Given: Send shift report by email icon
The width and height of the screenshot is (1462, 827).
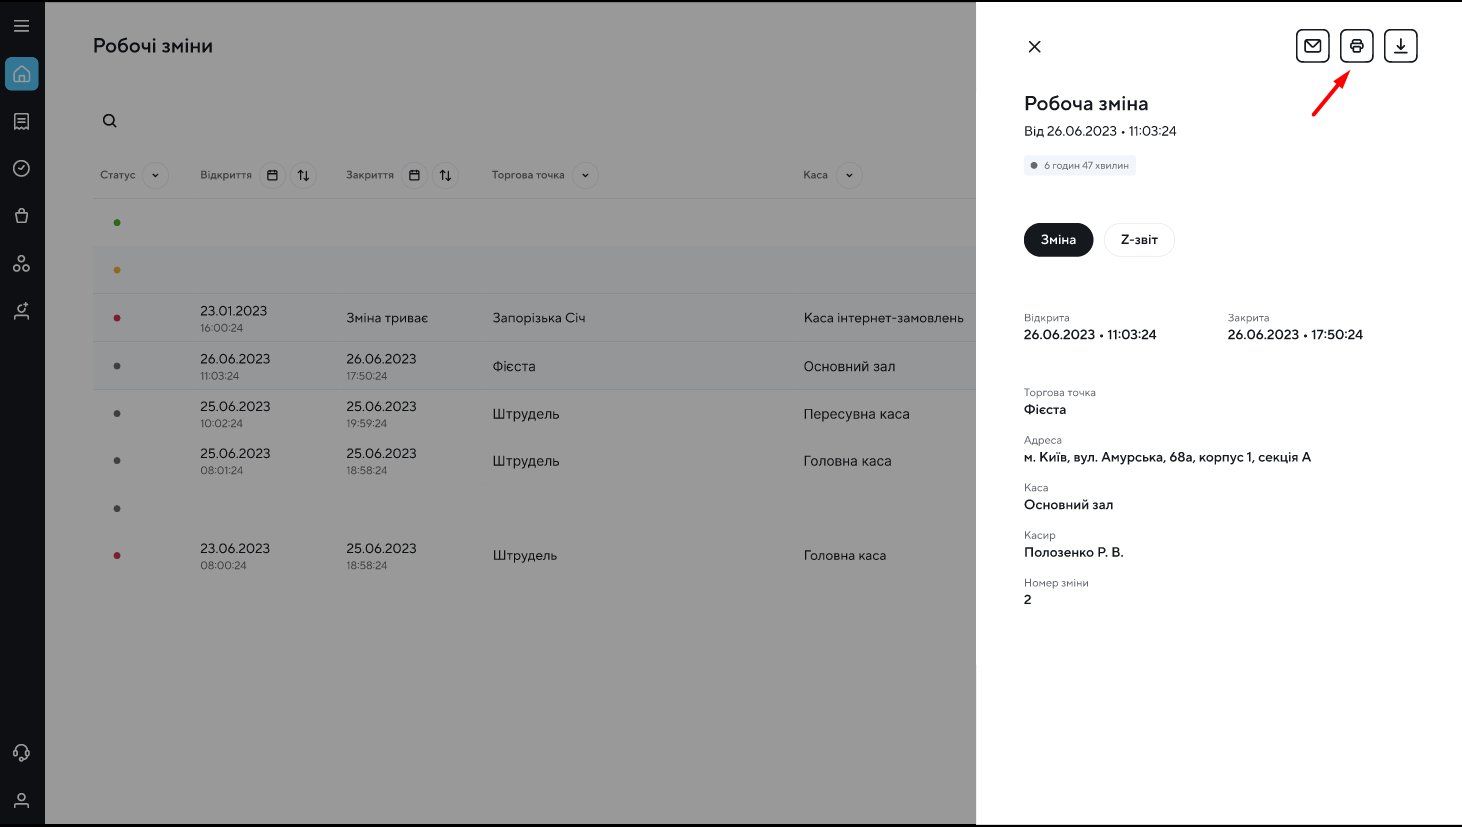Looking at the screenshot, I should pos(1312,46).
